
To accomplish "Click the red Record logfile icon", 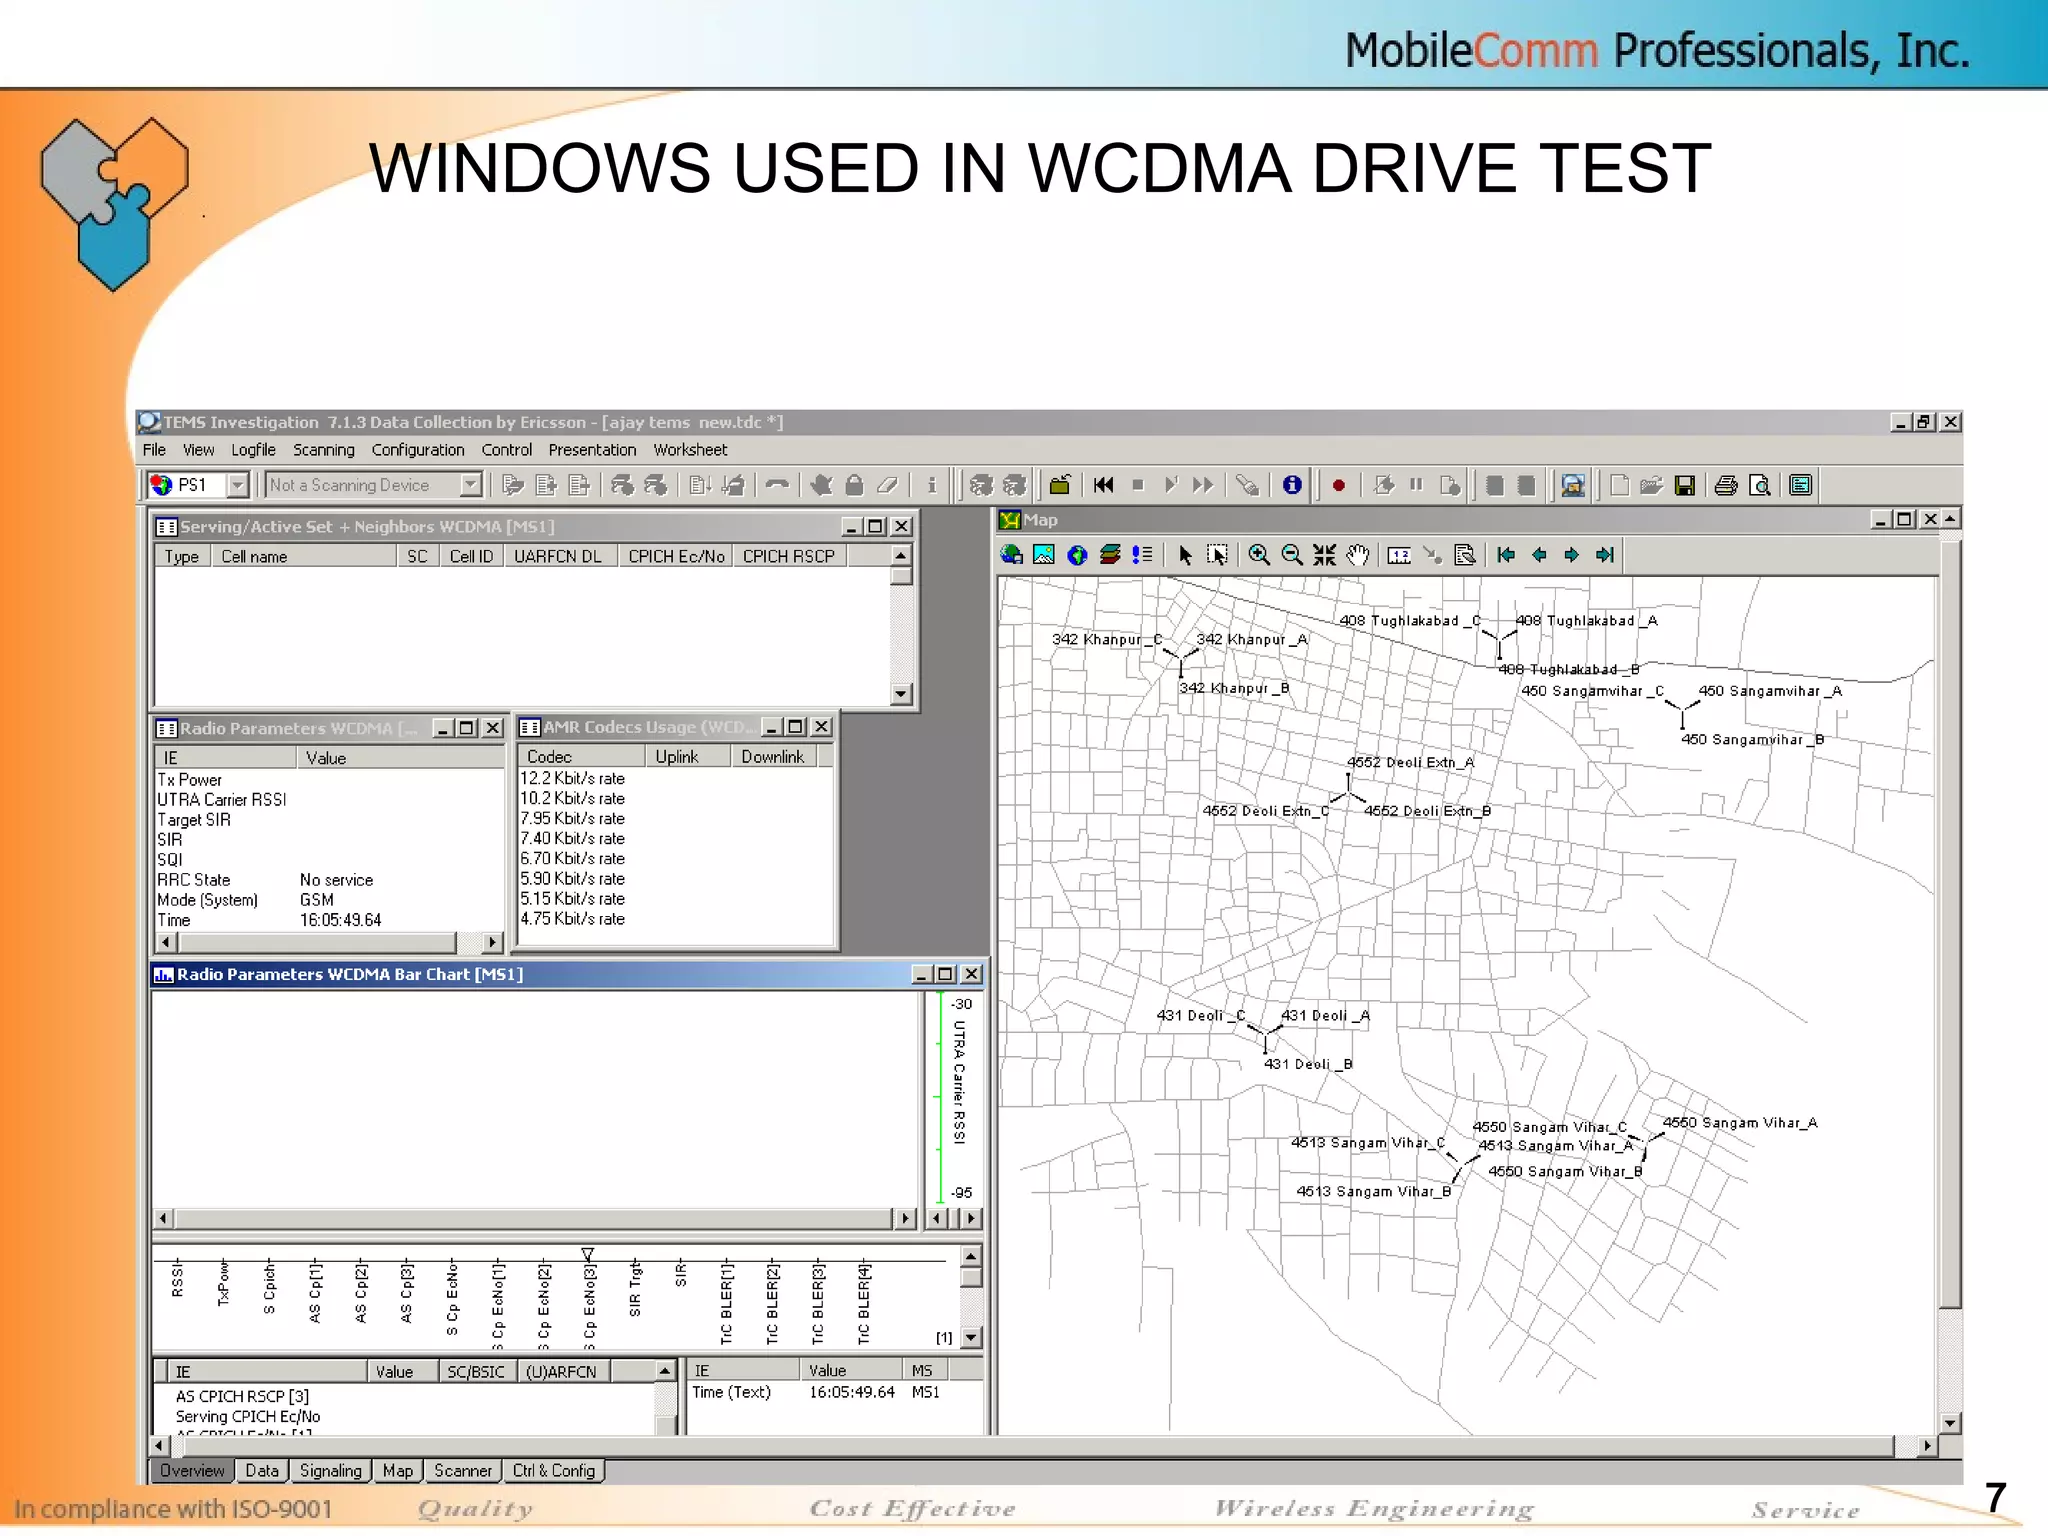I will tap(1338, 486).
